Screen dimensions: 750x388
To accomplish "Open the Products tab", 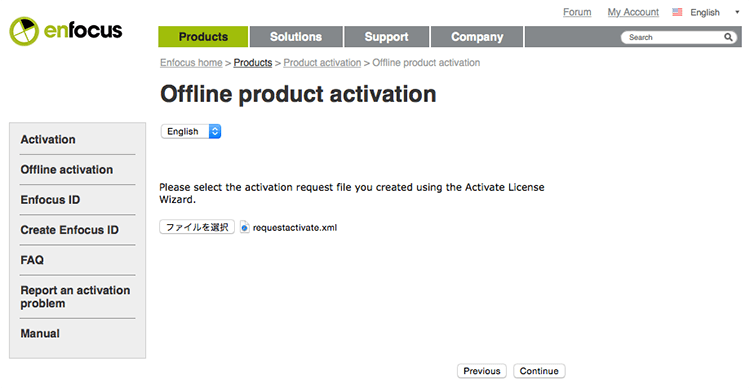I will (x=203, y=37).
